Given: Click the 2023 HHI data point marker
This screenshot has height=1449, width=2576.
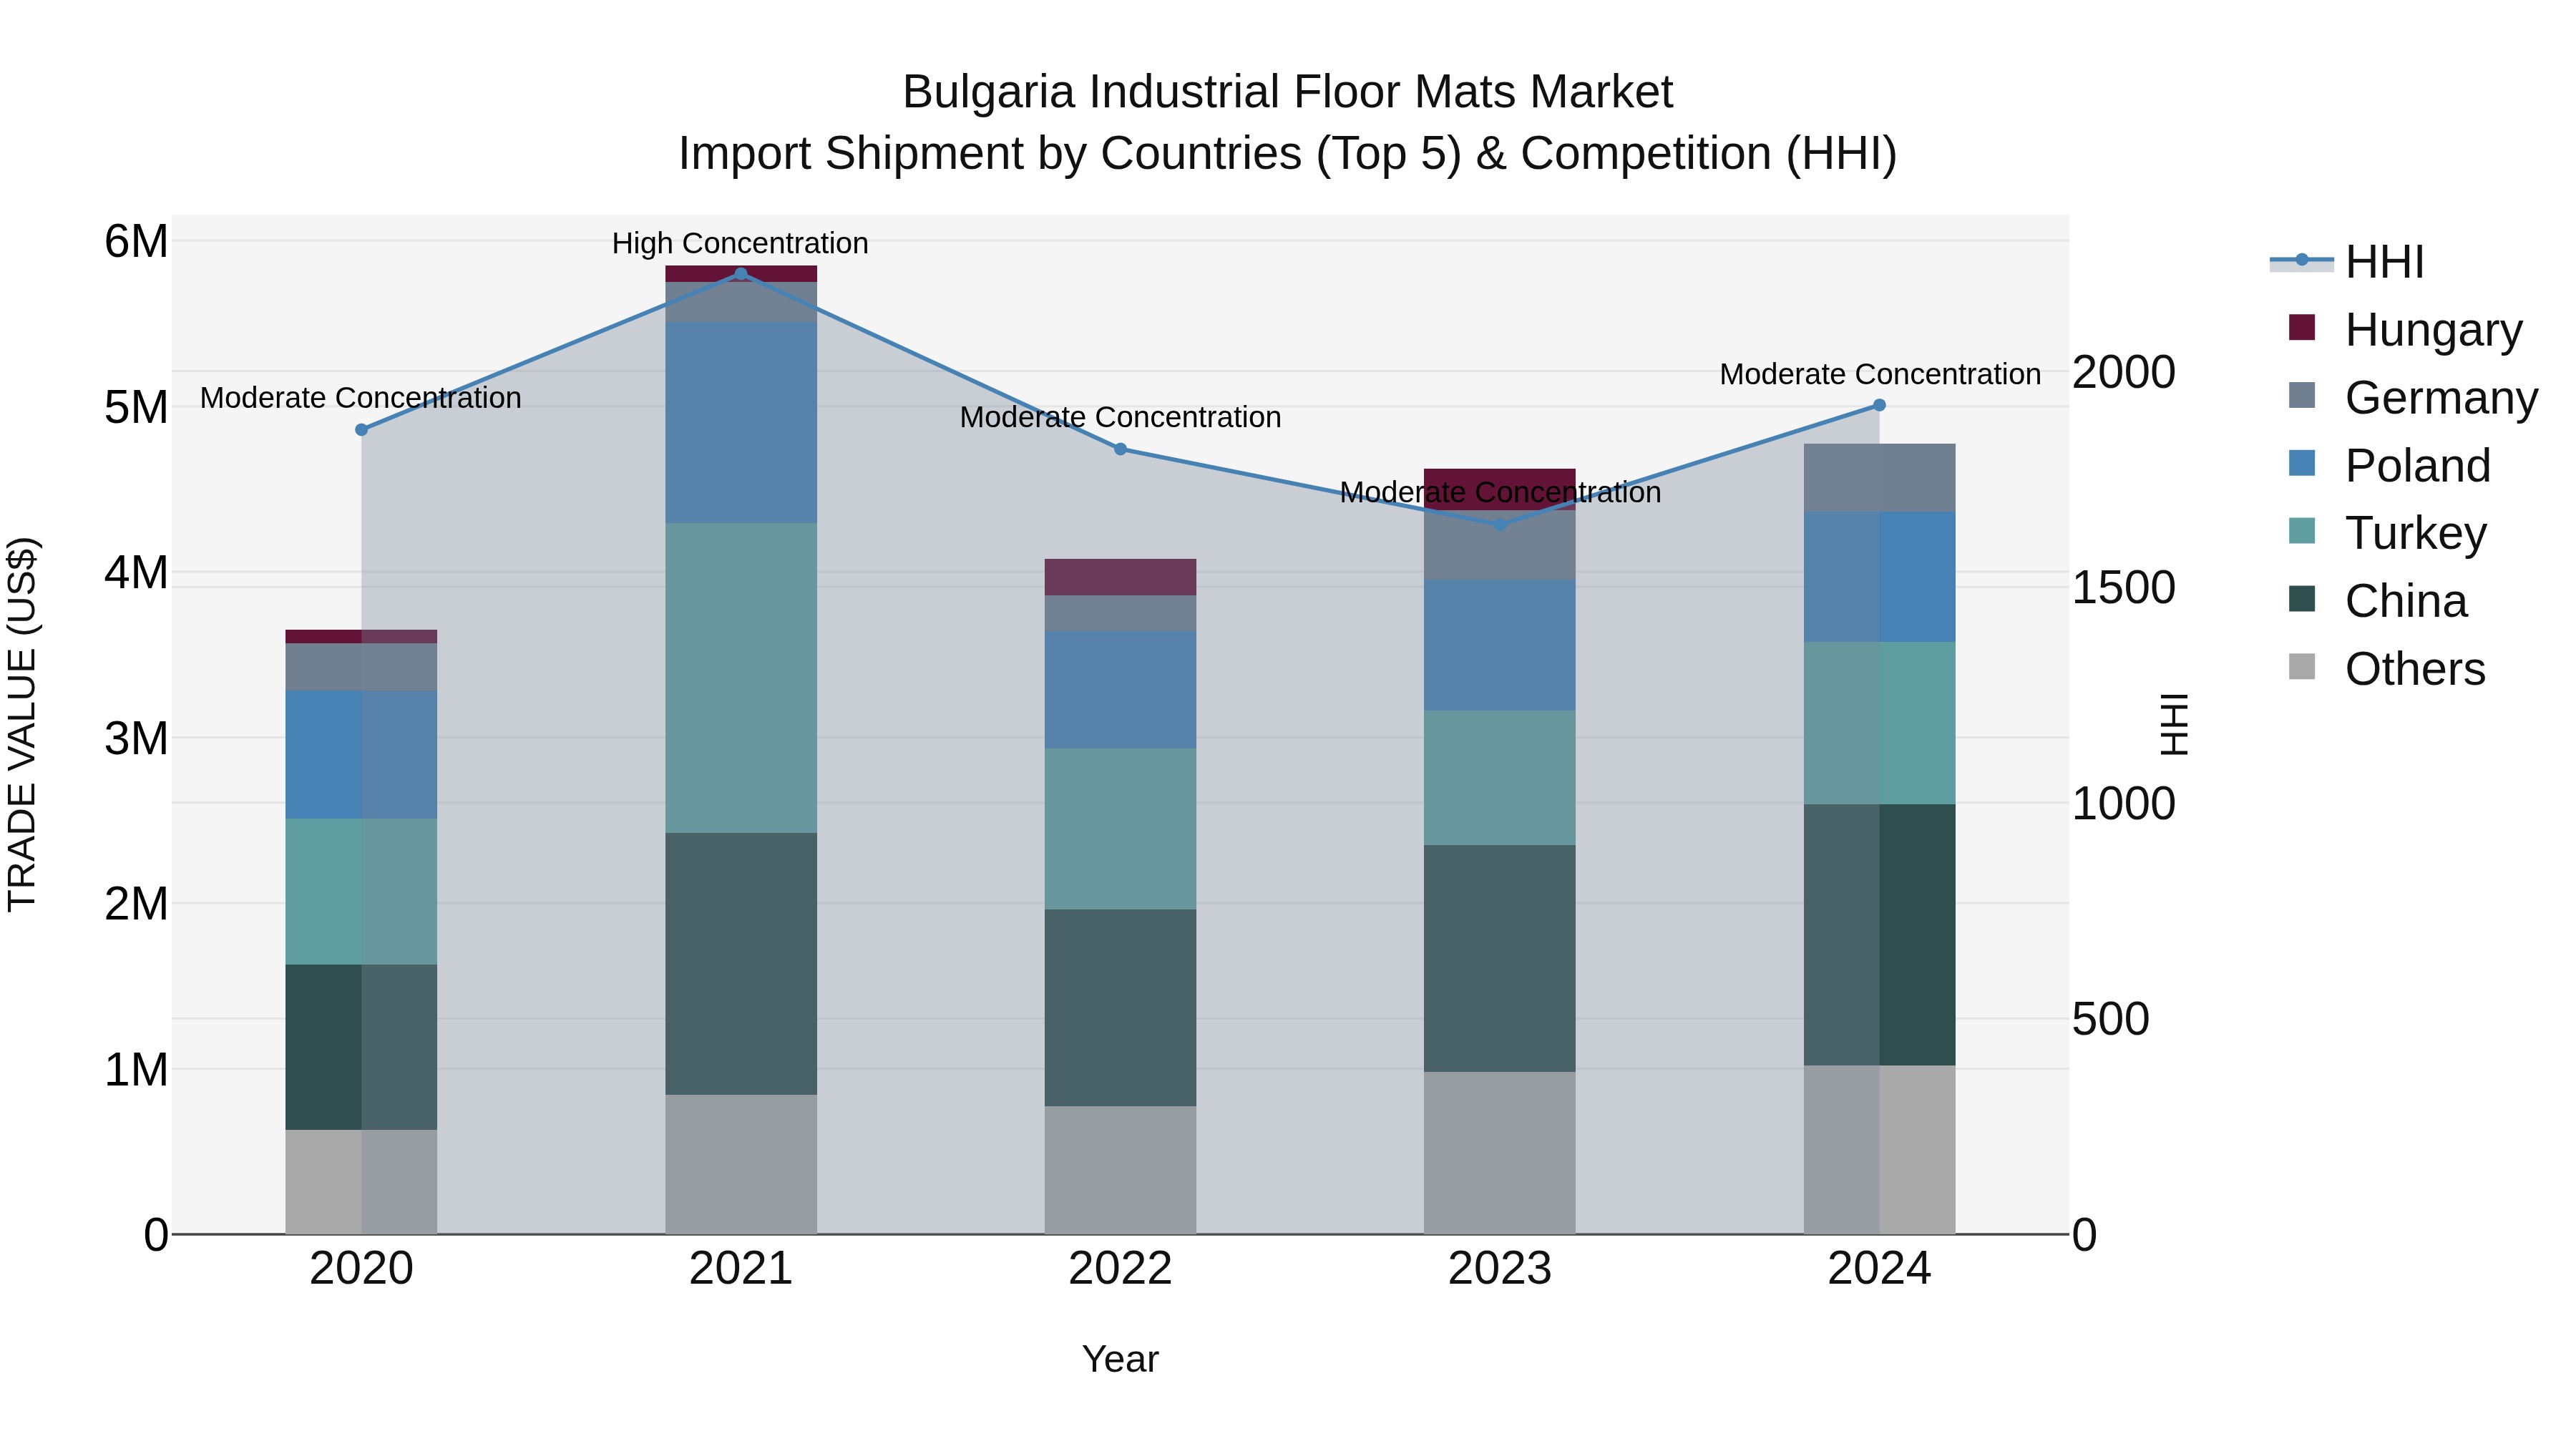Looking at the screenshot, I should 1500,524.
